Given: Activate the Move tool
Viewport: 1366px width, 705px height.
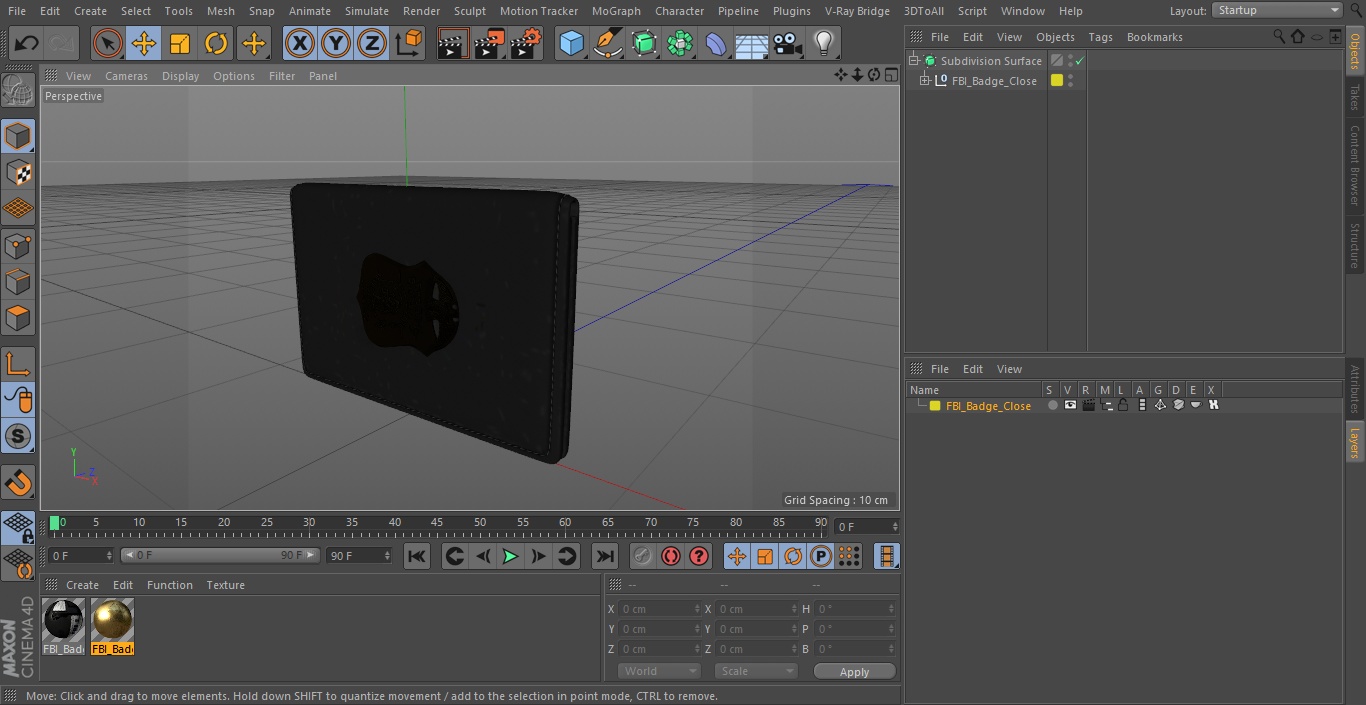Looking at the screenshot, I should pos(144,43).
